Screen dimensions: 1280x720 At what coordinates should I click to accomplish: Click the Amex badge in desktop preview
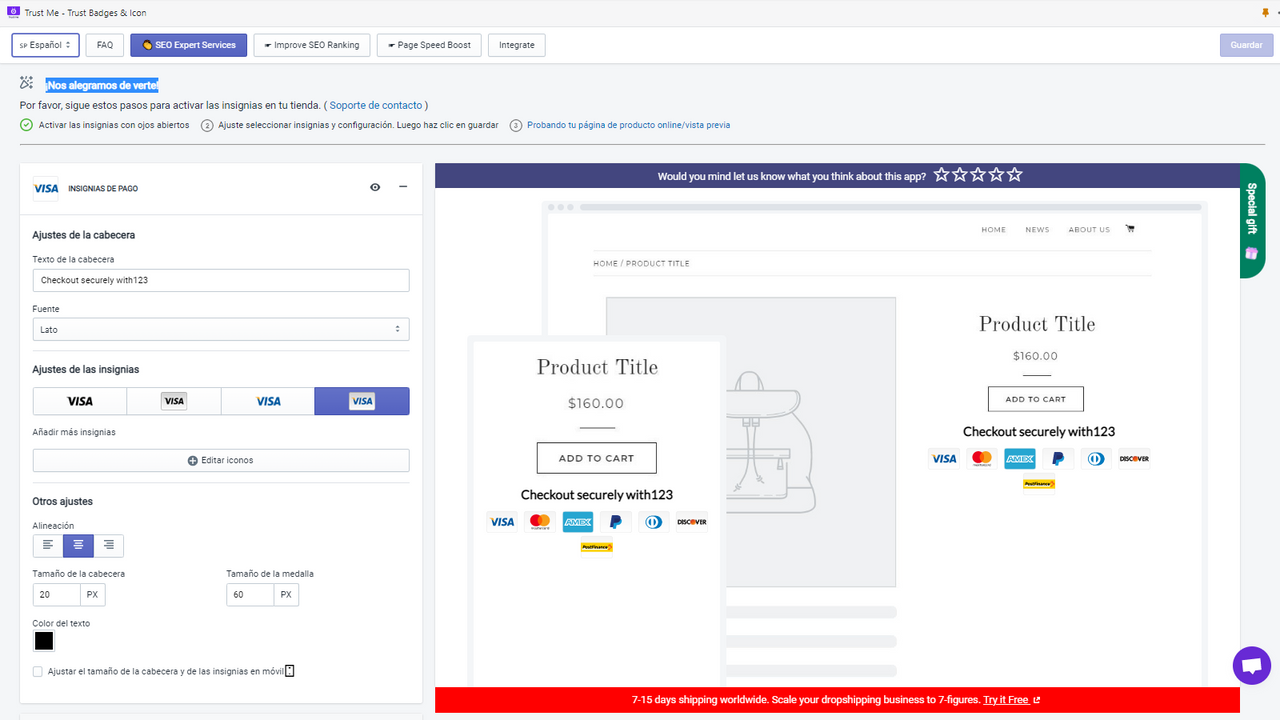click(x=1020, y=459)
